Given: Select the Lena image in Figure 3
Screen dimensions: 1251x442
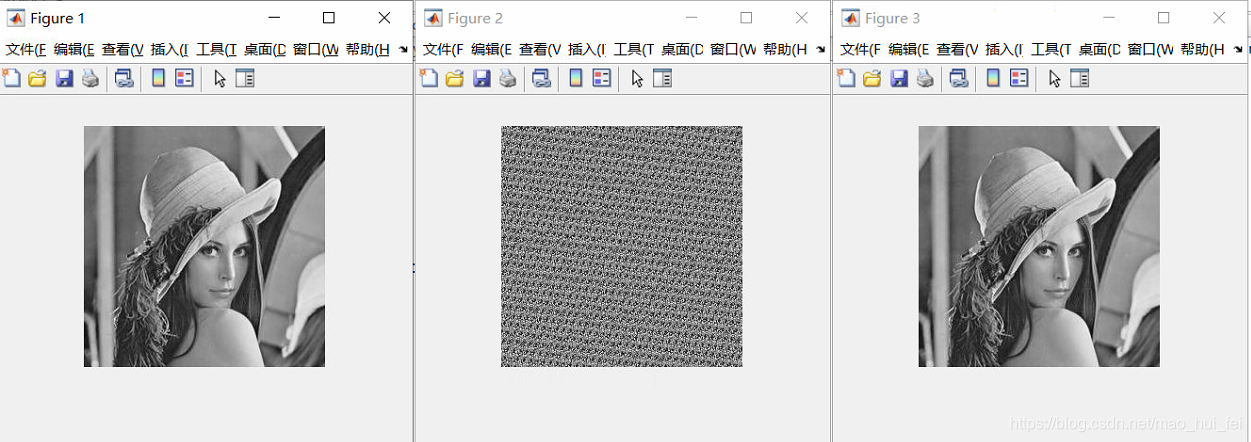Looking at the screenshot, I should coord(1039,246).
